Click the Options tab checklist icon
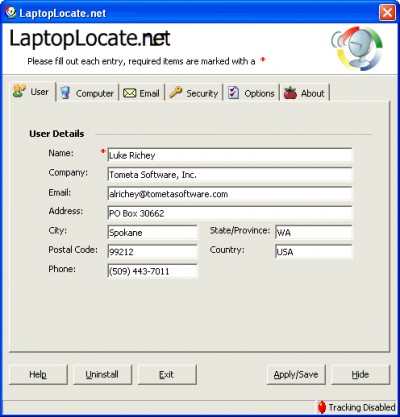 [233, 93]
